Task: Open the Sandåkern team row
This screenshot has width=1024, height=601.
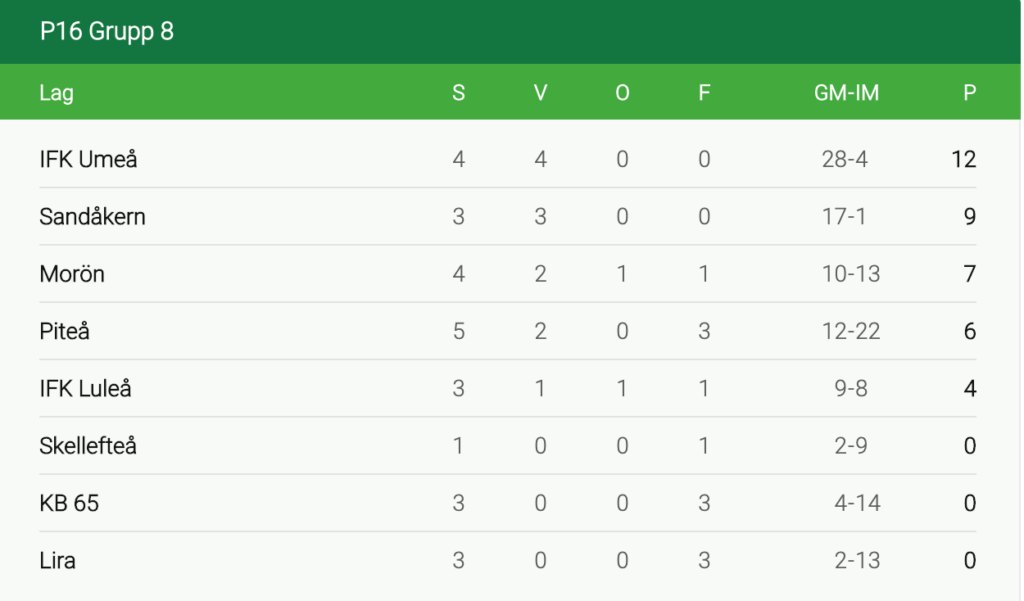Action: [x=92, y=216]
